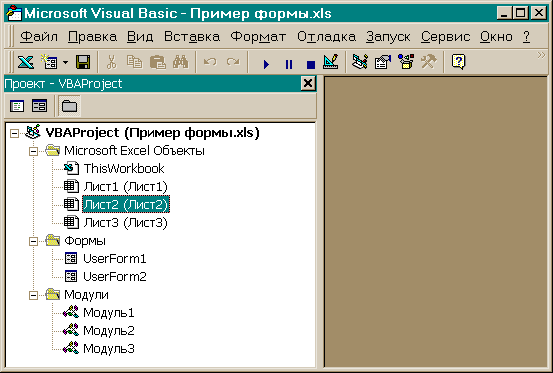Click the Redo arrow icon
This screenshot has width=553, height=373.
[x=233, y=62]
